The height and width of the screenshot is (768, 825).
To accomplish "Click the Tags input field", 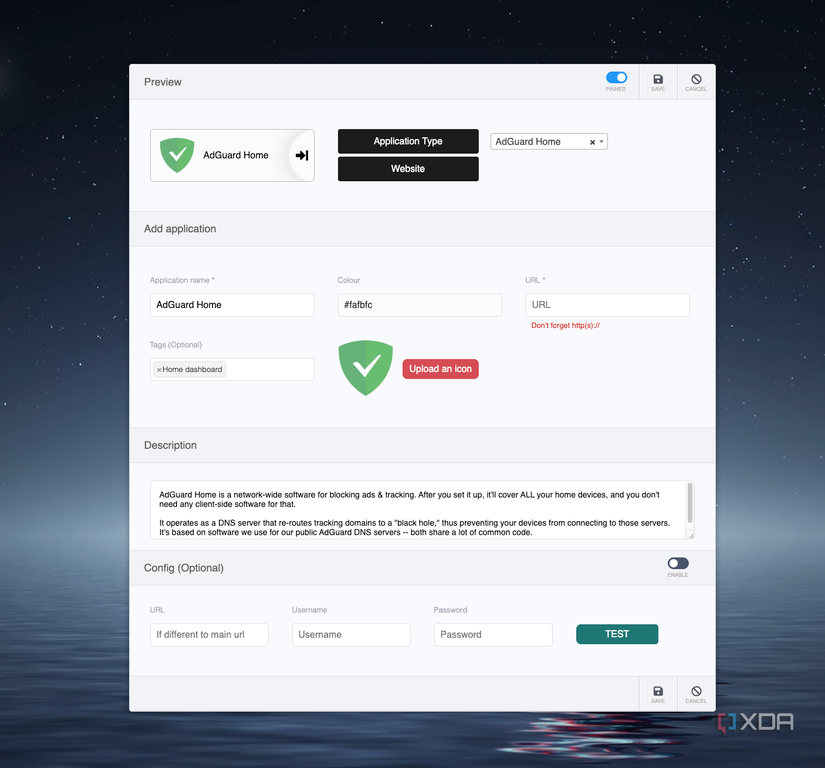I will point(232,369).
